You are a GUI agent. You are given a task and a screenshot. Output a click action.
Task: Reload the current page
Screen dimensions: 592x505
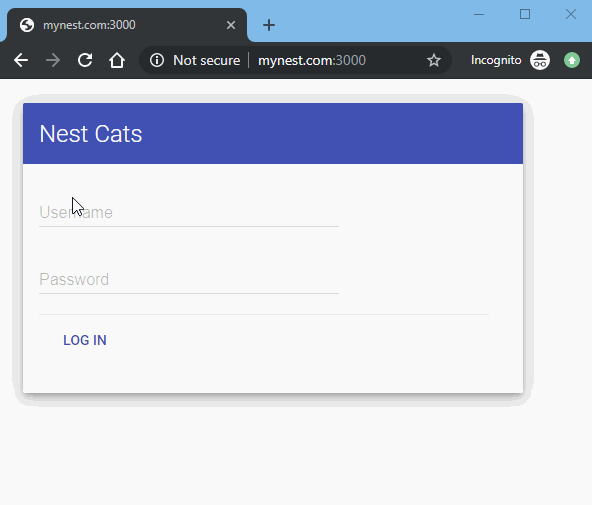(x=85, y=60)
